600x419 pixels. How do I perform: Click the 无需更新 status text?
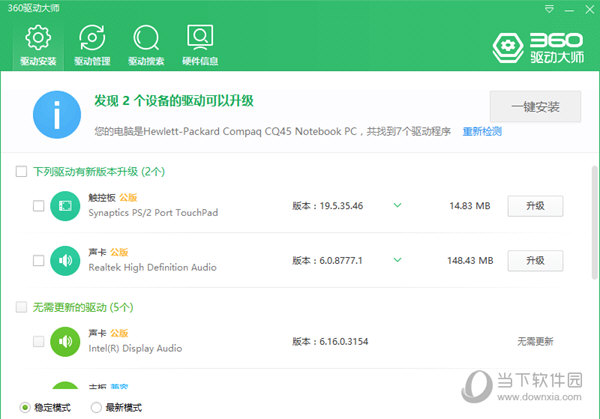click(535, 341)
